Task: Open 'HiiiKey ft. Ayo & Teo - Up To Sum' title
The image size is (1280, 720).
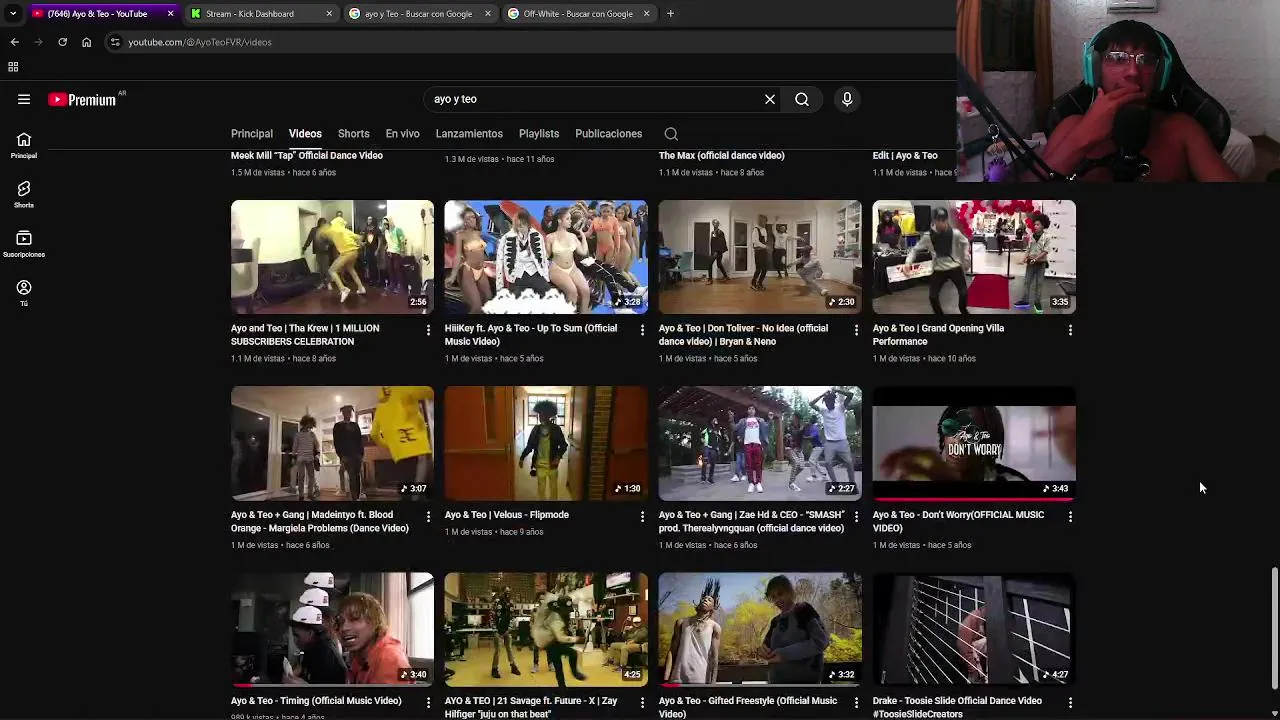Action: [531, 335]
